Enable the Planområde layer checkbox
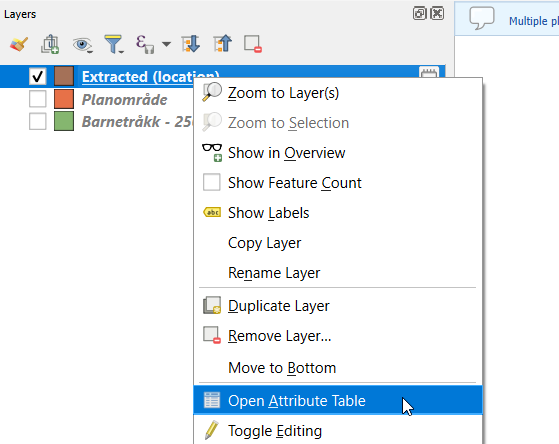The height and width of the screenshot is (444, 559). pyautogui.click(x=37, y=99)
